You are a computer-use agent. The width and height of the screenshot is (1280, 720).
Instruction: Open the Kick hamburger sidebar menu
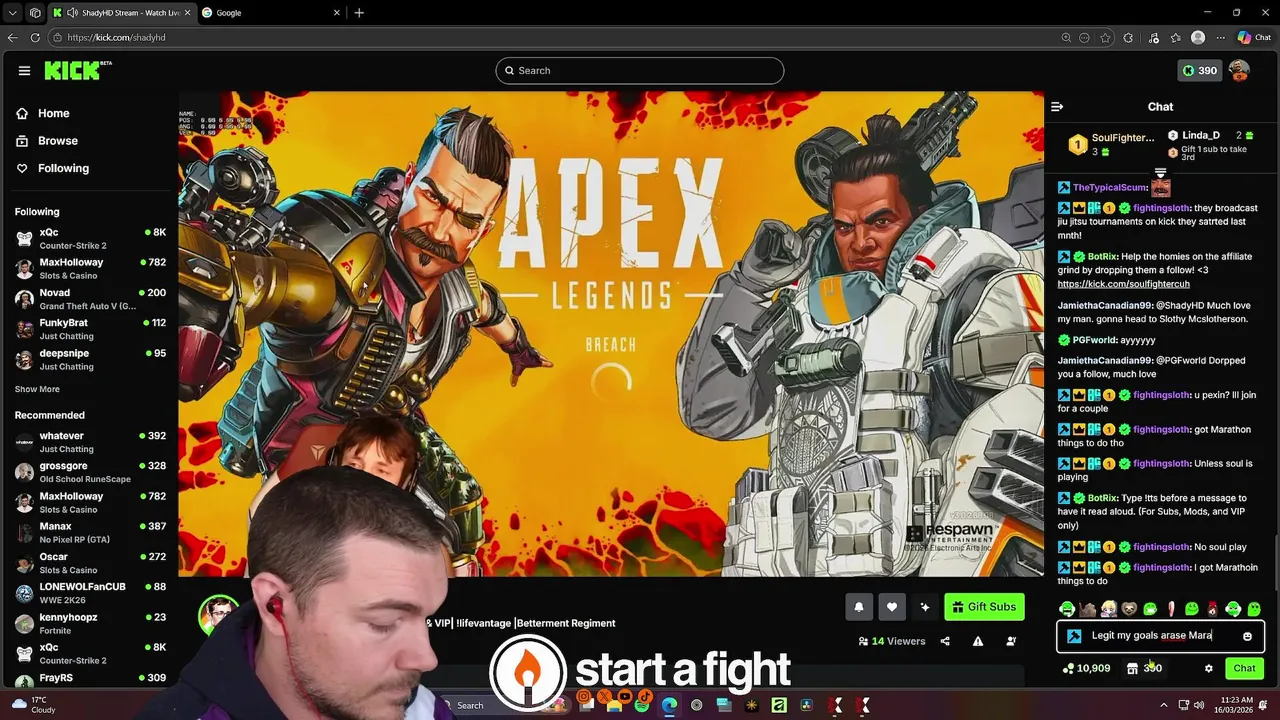pos(24,71)
